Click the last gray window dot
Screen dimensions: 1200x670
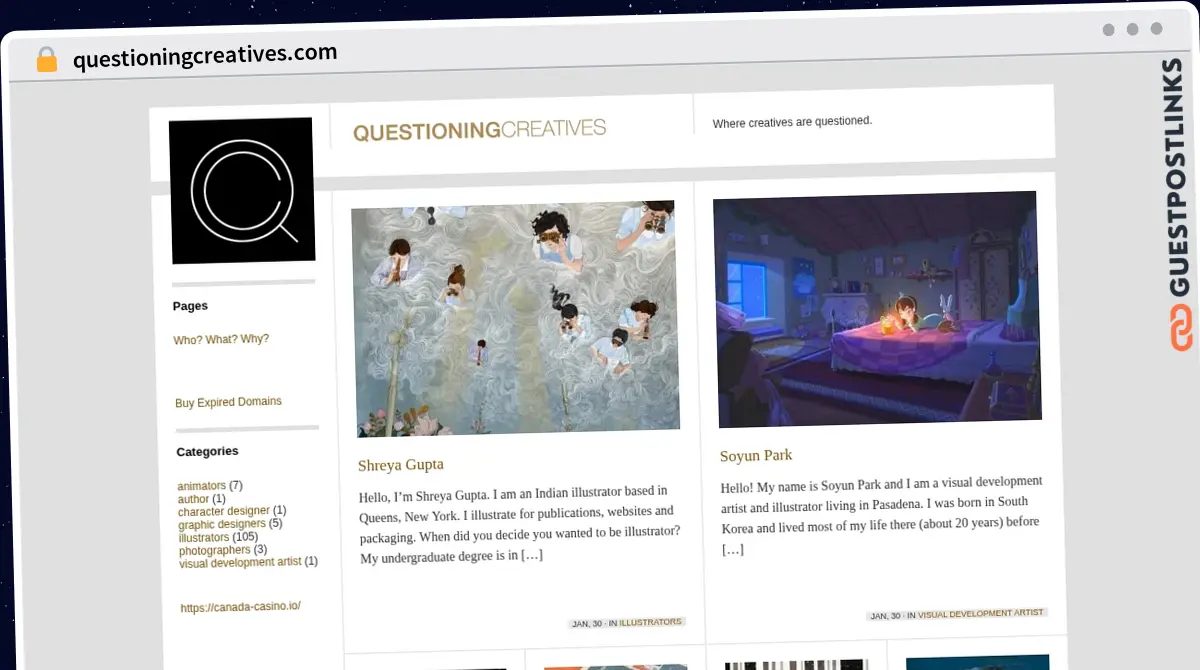[x=1156, y=29]
